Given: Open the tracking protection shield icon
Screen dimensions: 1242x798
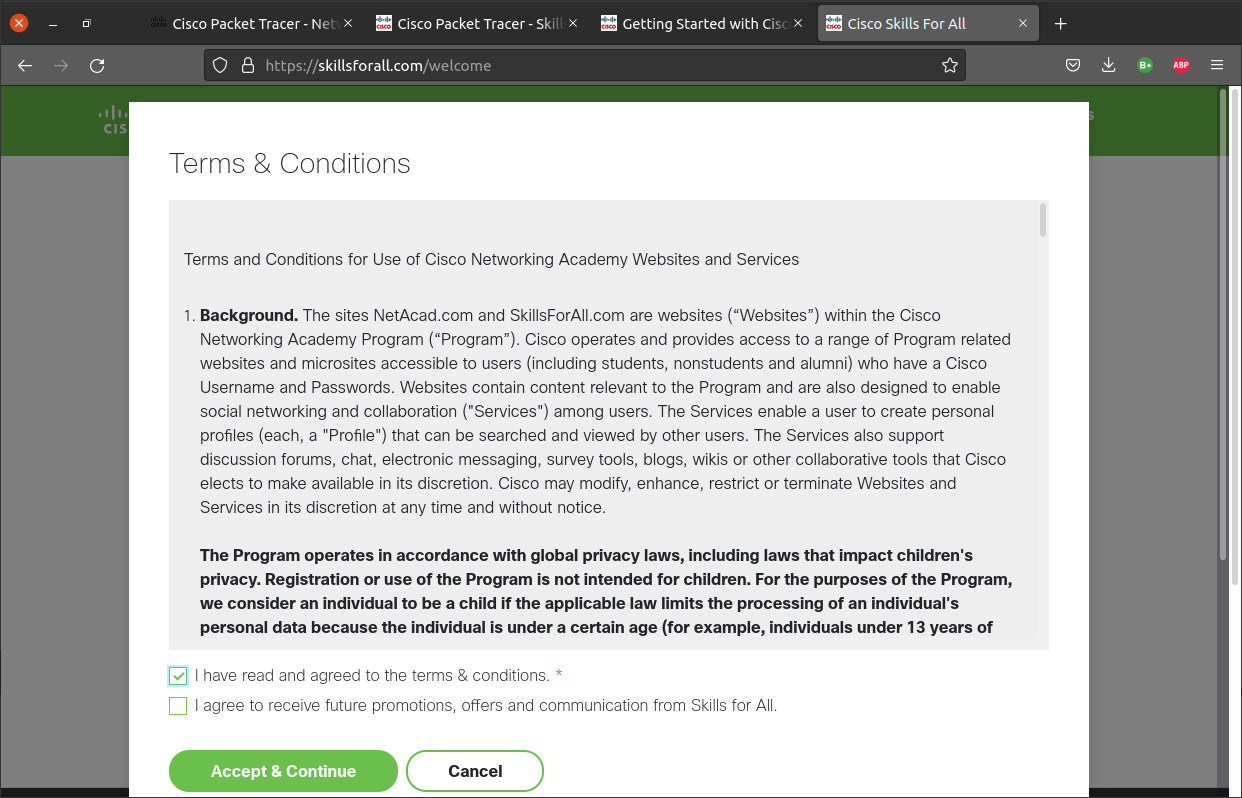Looking at the screenshot, I should tap(221, 65).
